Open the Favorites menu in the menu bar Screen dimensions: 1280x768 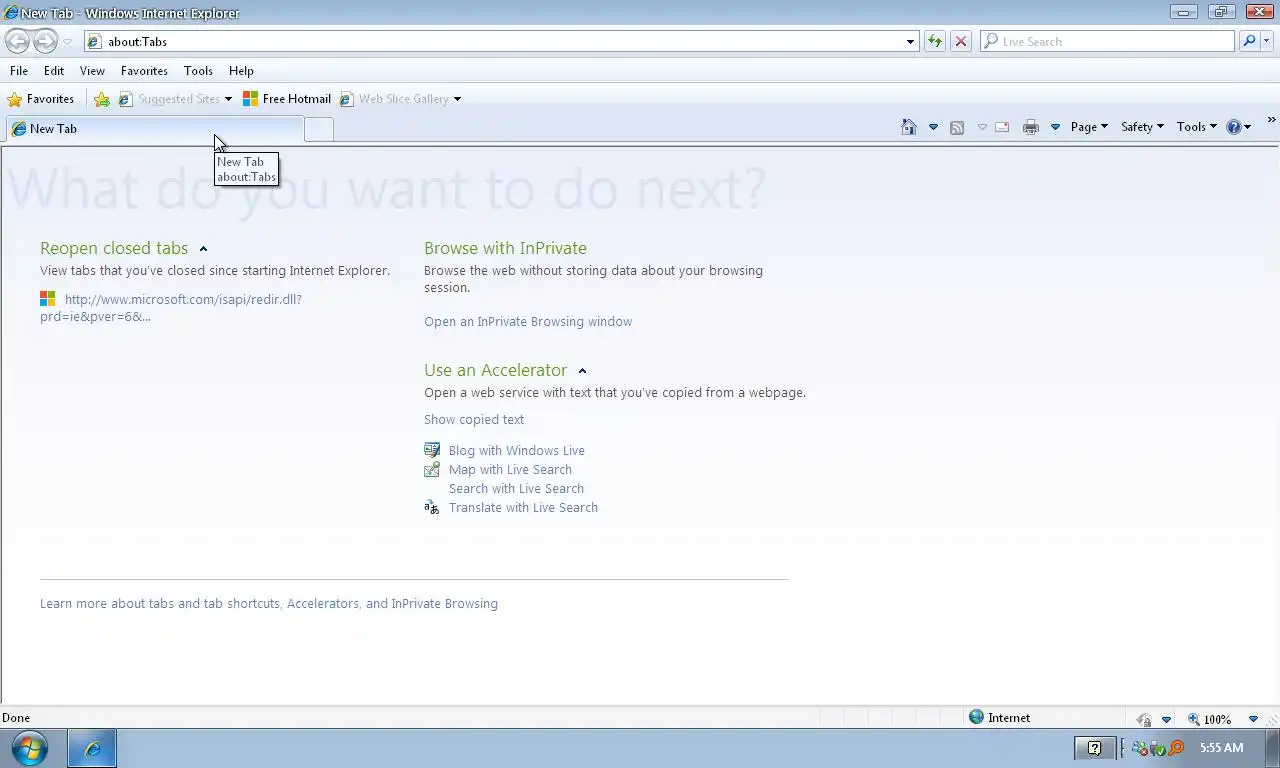144,71
